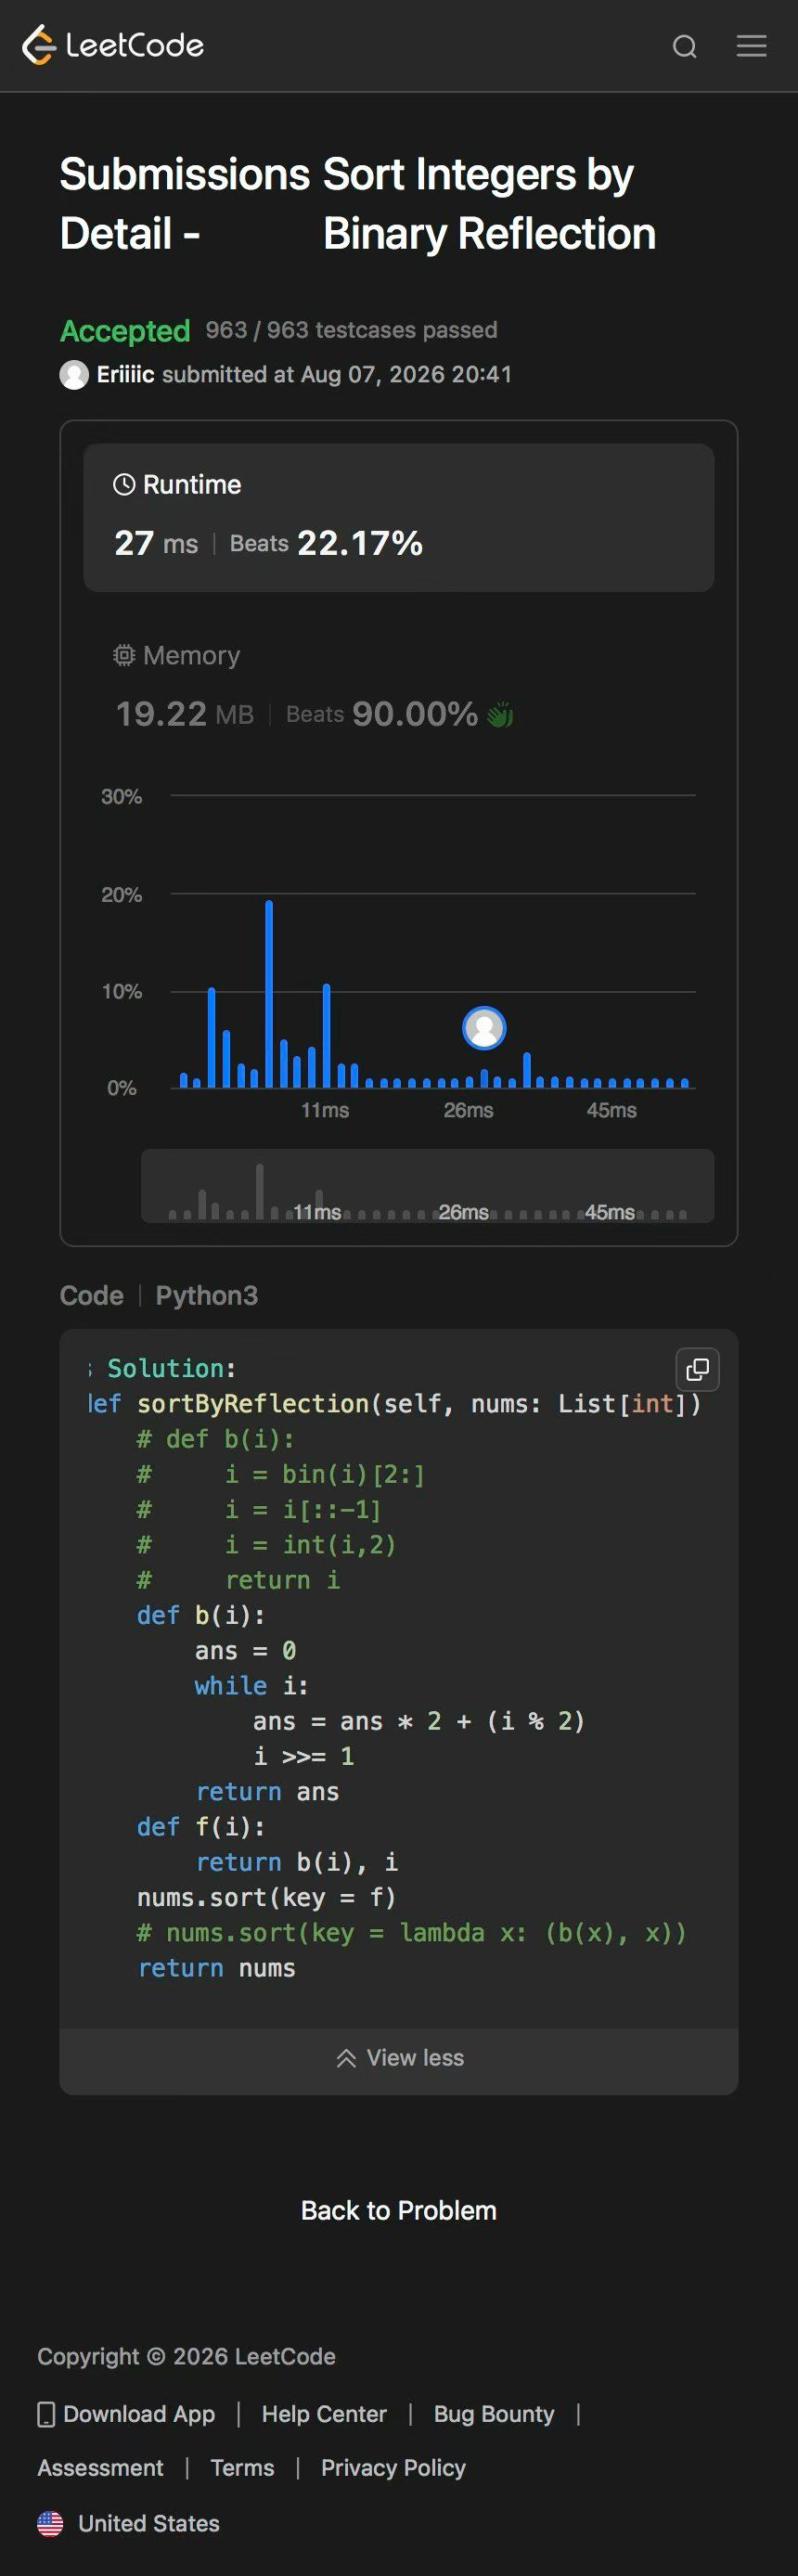Click the double chevron beside View less
Screen dimensions: 798x2576
point(346,2058)
